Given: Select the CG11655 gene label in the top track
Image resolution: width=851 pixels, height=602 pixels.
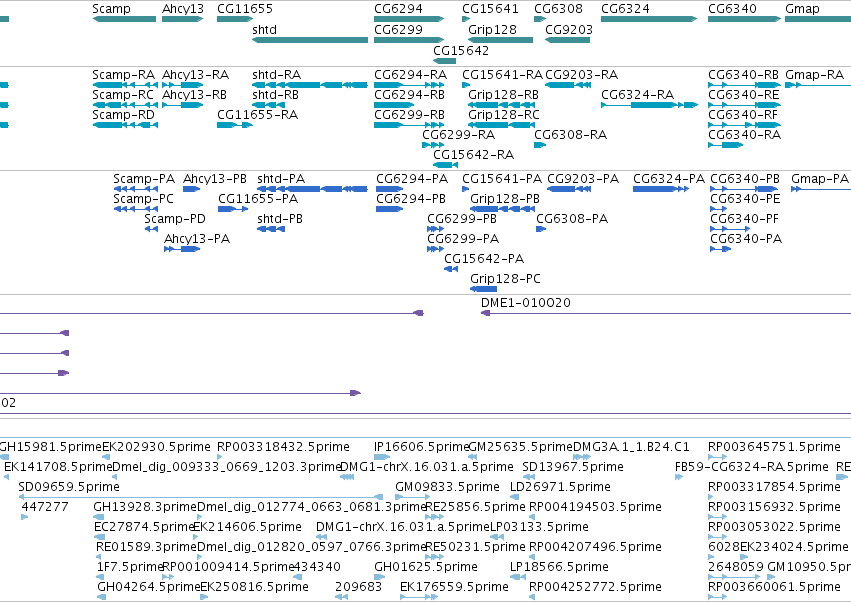Looking at the screenshot, I should [x=245, y=9].
